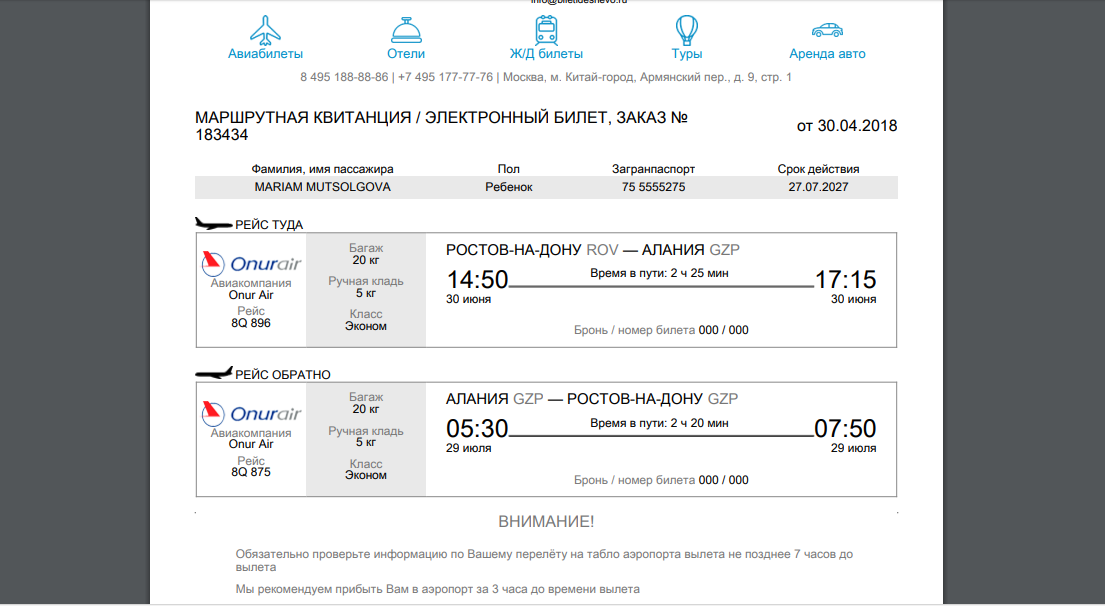1105x606 pixels.
Task: Click the hot air balloon Туры icon
Action: point(686,30)
